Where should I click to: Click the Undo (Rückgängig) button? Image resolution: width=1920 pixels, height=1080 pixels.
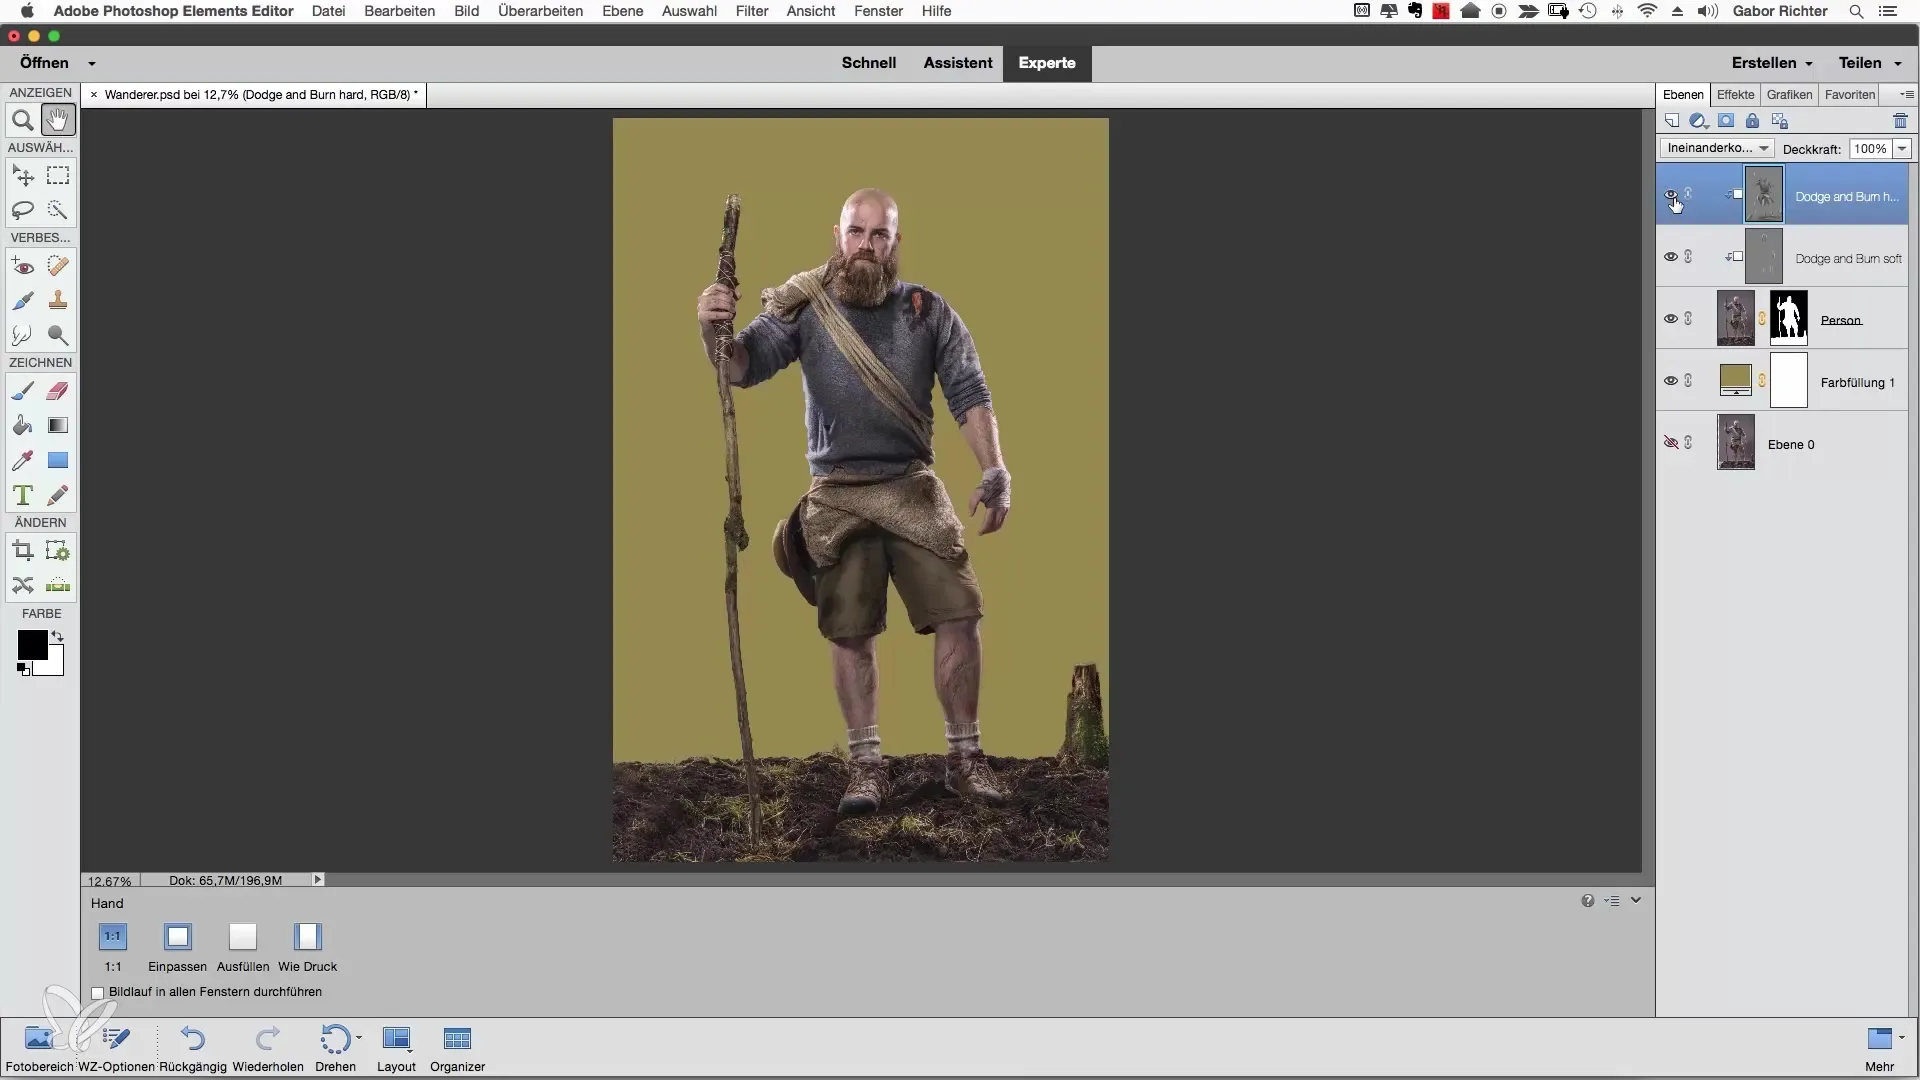pyautogui.click(x=193, y=1040)
